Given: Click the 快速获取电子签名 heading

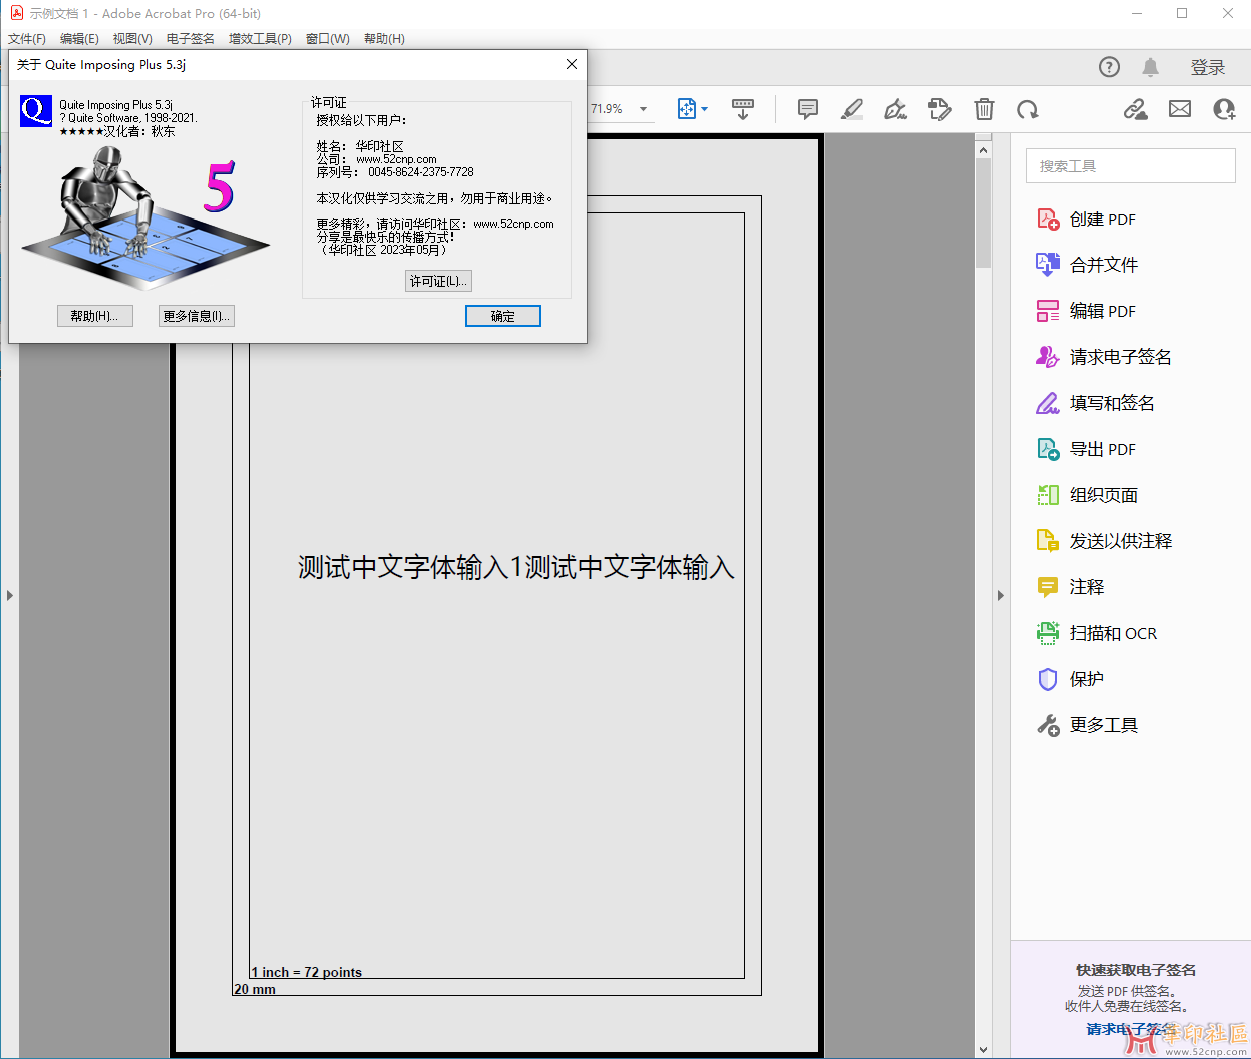Looking at the screenshot, I should 1136,970.
